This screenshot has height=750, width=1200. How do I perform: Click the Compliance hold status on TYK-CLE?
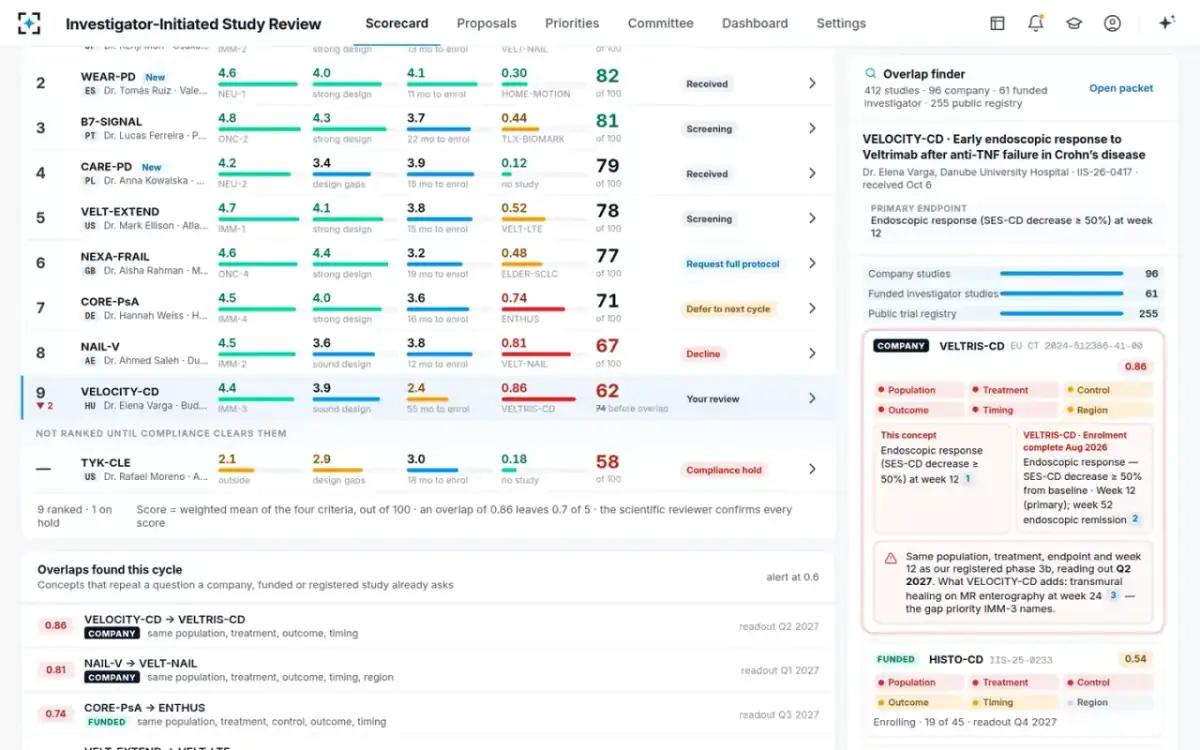click(724, 470)
